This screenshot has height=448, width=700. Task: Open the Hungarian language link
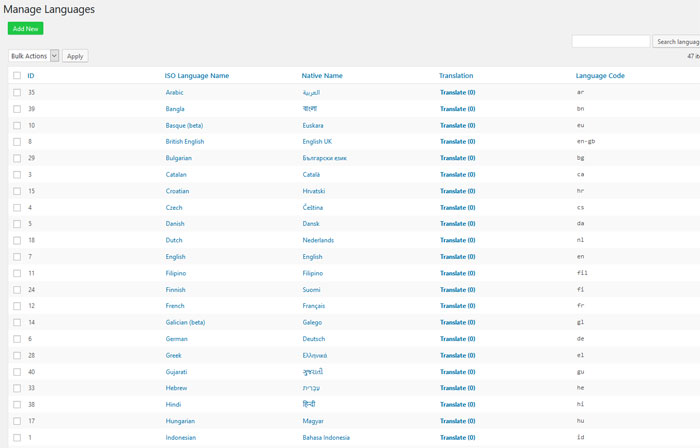[180, 421]
